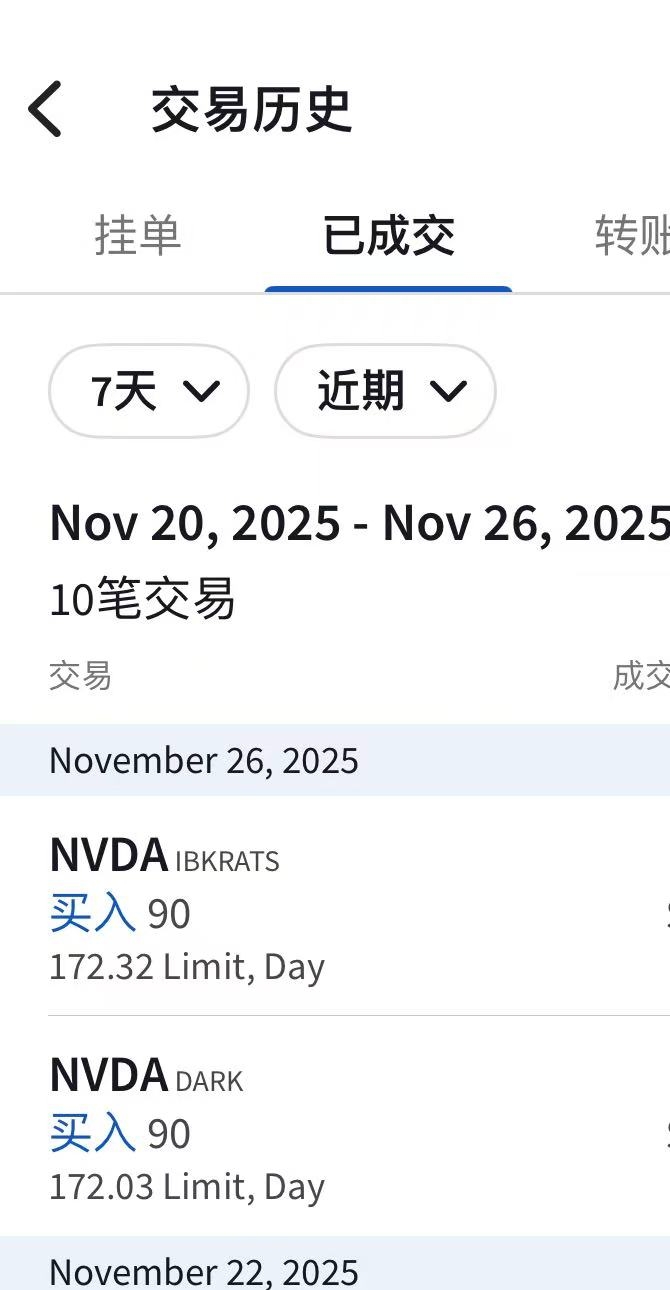The width and height of the screenshot is (670, 1290).
Task: Click the DARK exchange label
Action: [x=209, y=1081]
